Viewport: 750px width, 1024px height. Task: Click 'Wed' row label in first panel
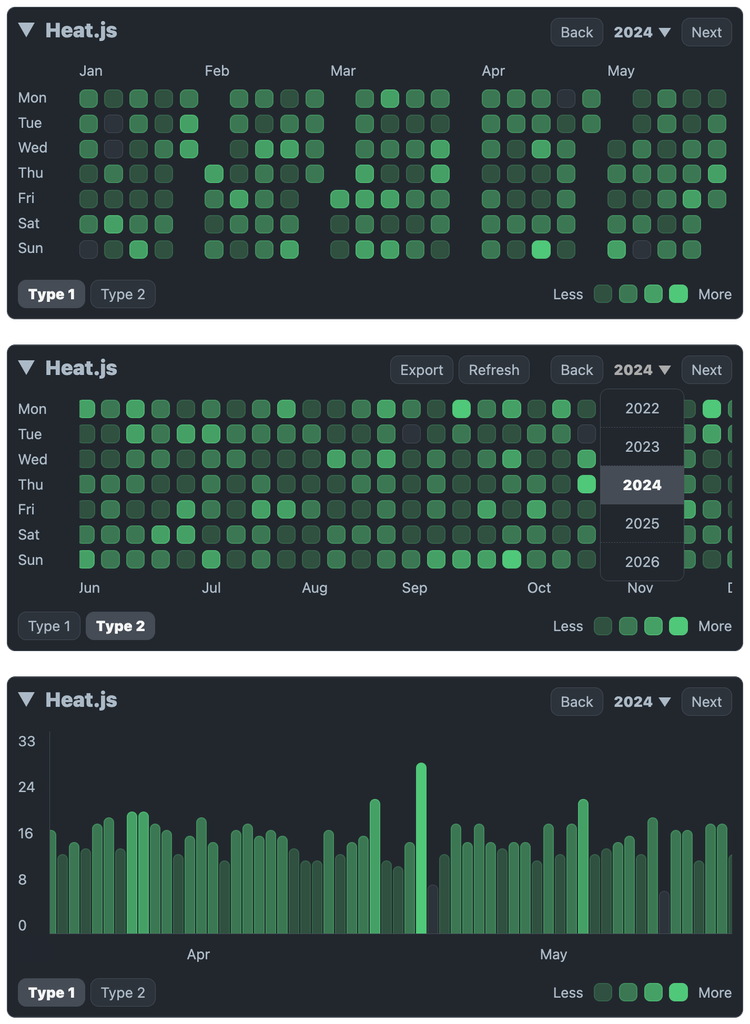coord(33,148)
